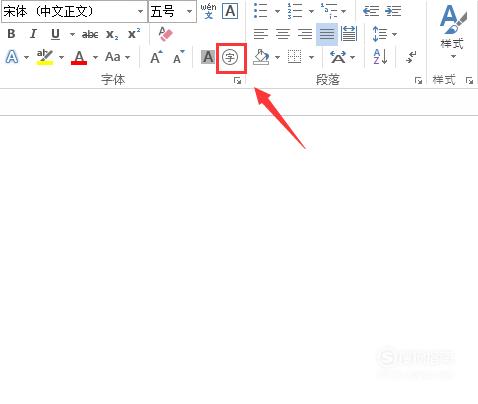478x404 pixels.
Task: Select Align Left icon
Action: point(261,34)
